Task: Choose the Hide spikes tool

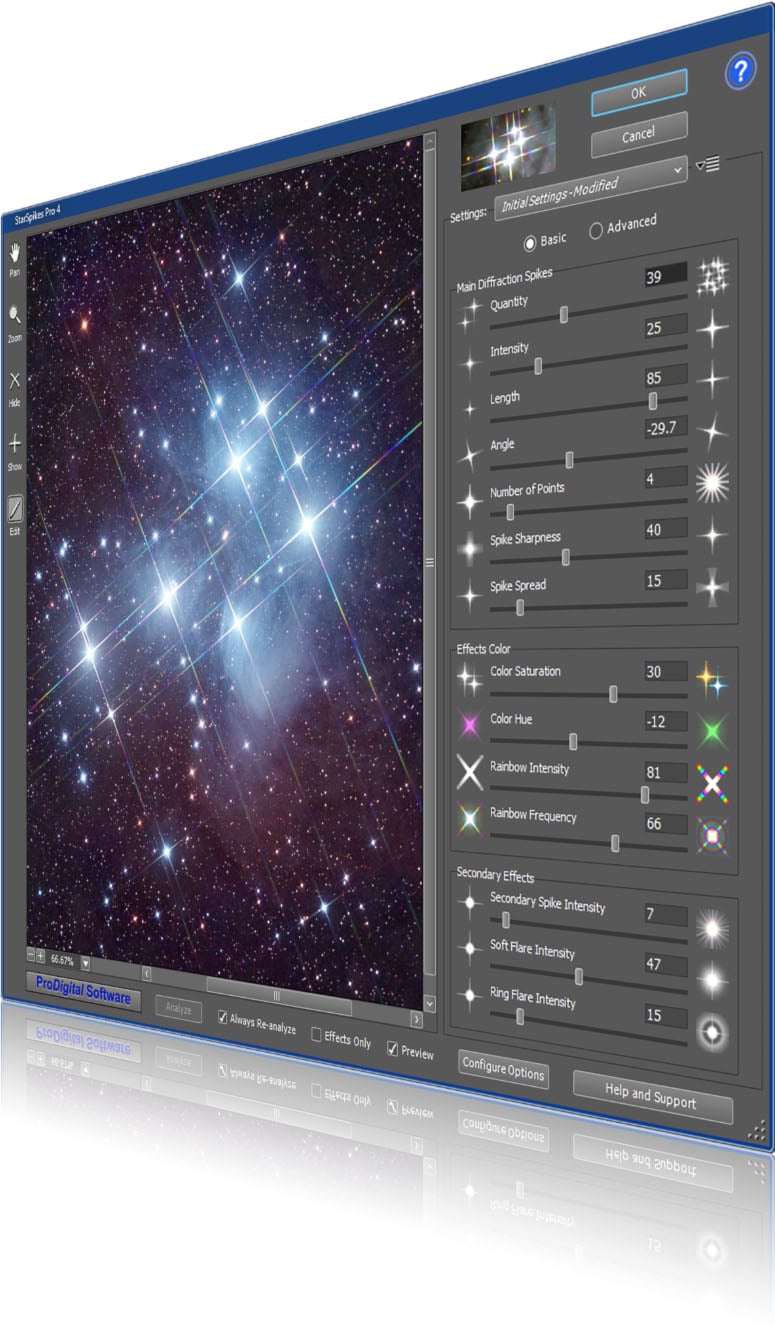Action: click(15, 380)
